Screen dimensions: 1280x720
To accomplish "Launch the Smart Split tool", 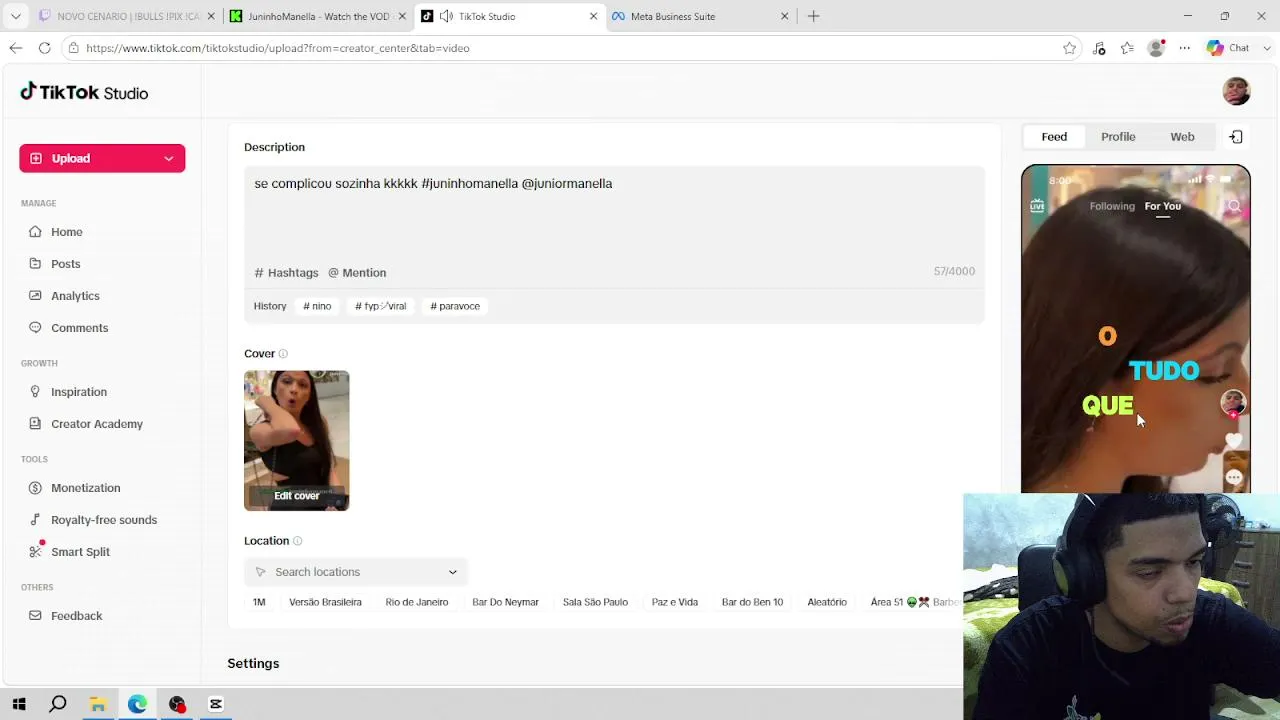I will click(80, 552).
